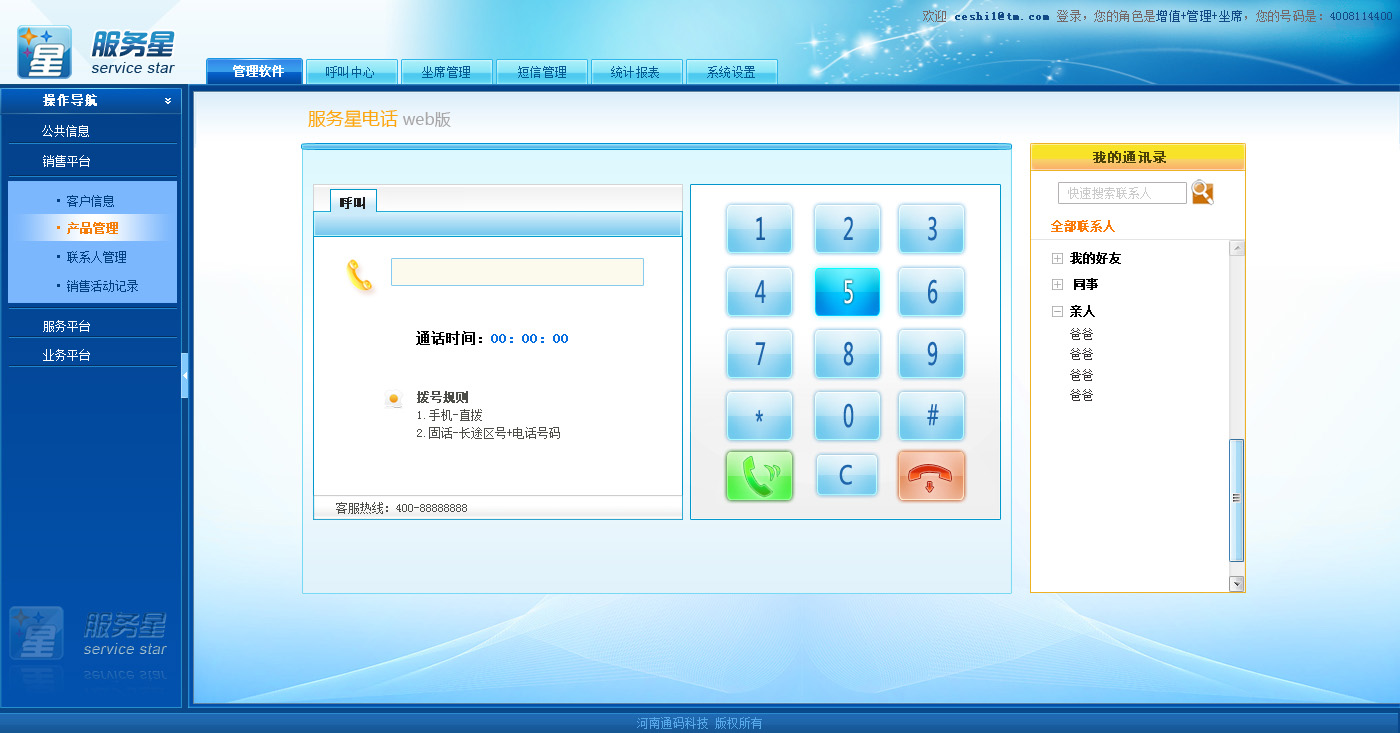Expand the 我的好友 contact group
Screen dimensions: 1400x733
1057,258
